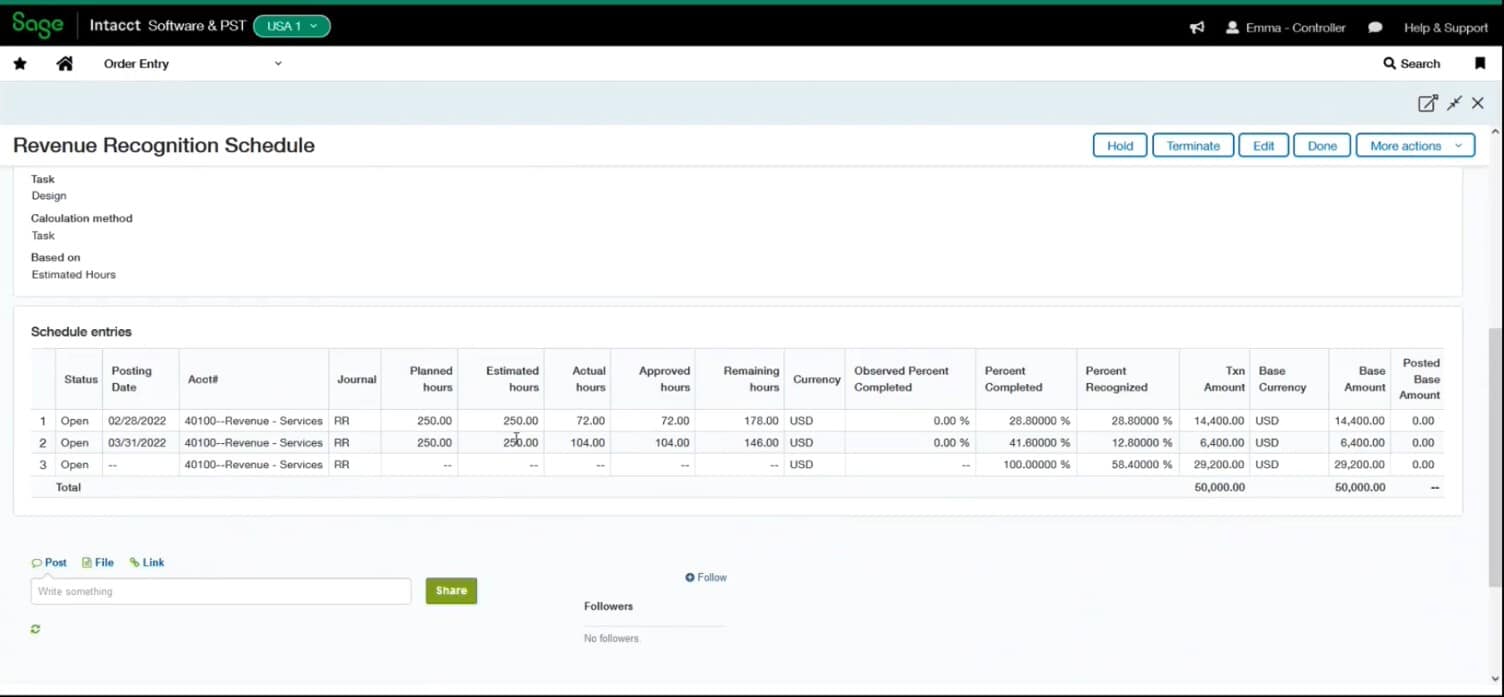The image size is (1504, 697).
Task: Click the Schedule entries section heading
Action: coord(81,332)
